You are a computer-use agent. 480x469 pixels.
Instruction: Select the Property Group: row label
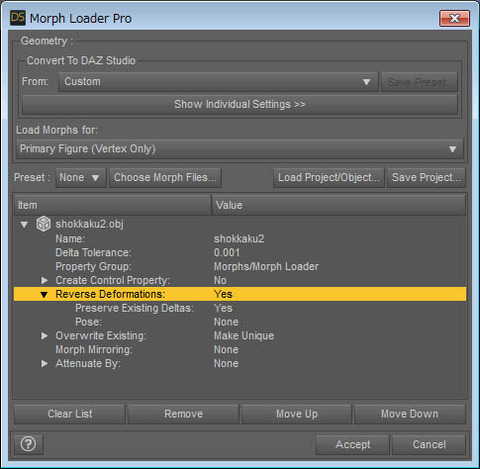pyautogui.click(x=93, y=266)
